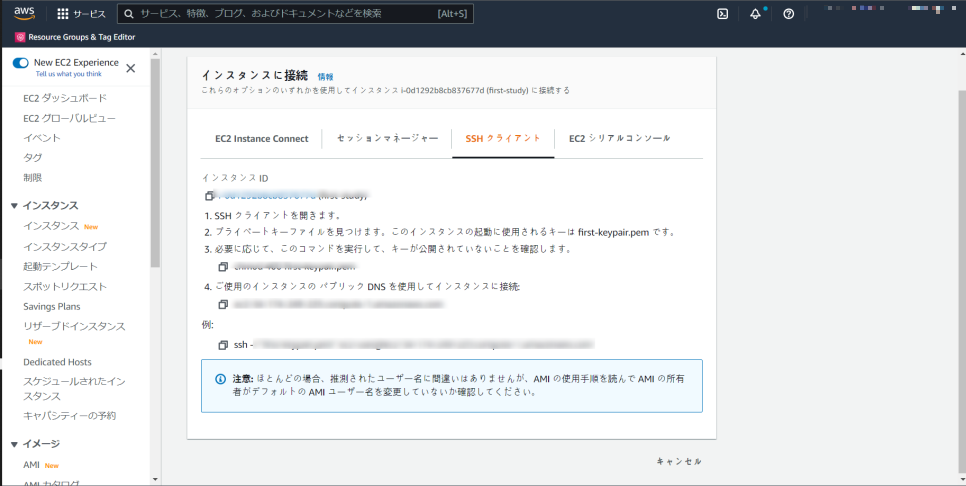Open EC2 ダッシュボード in sidebar

65,99
